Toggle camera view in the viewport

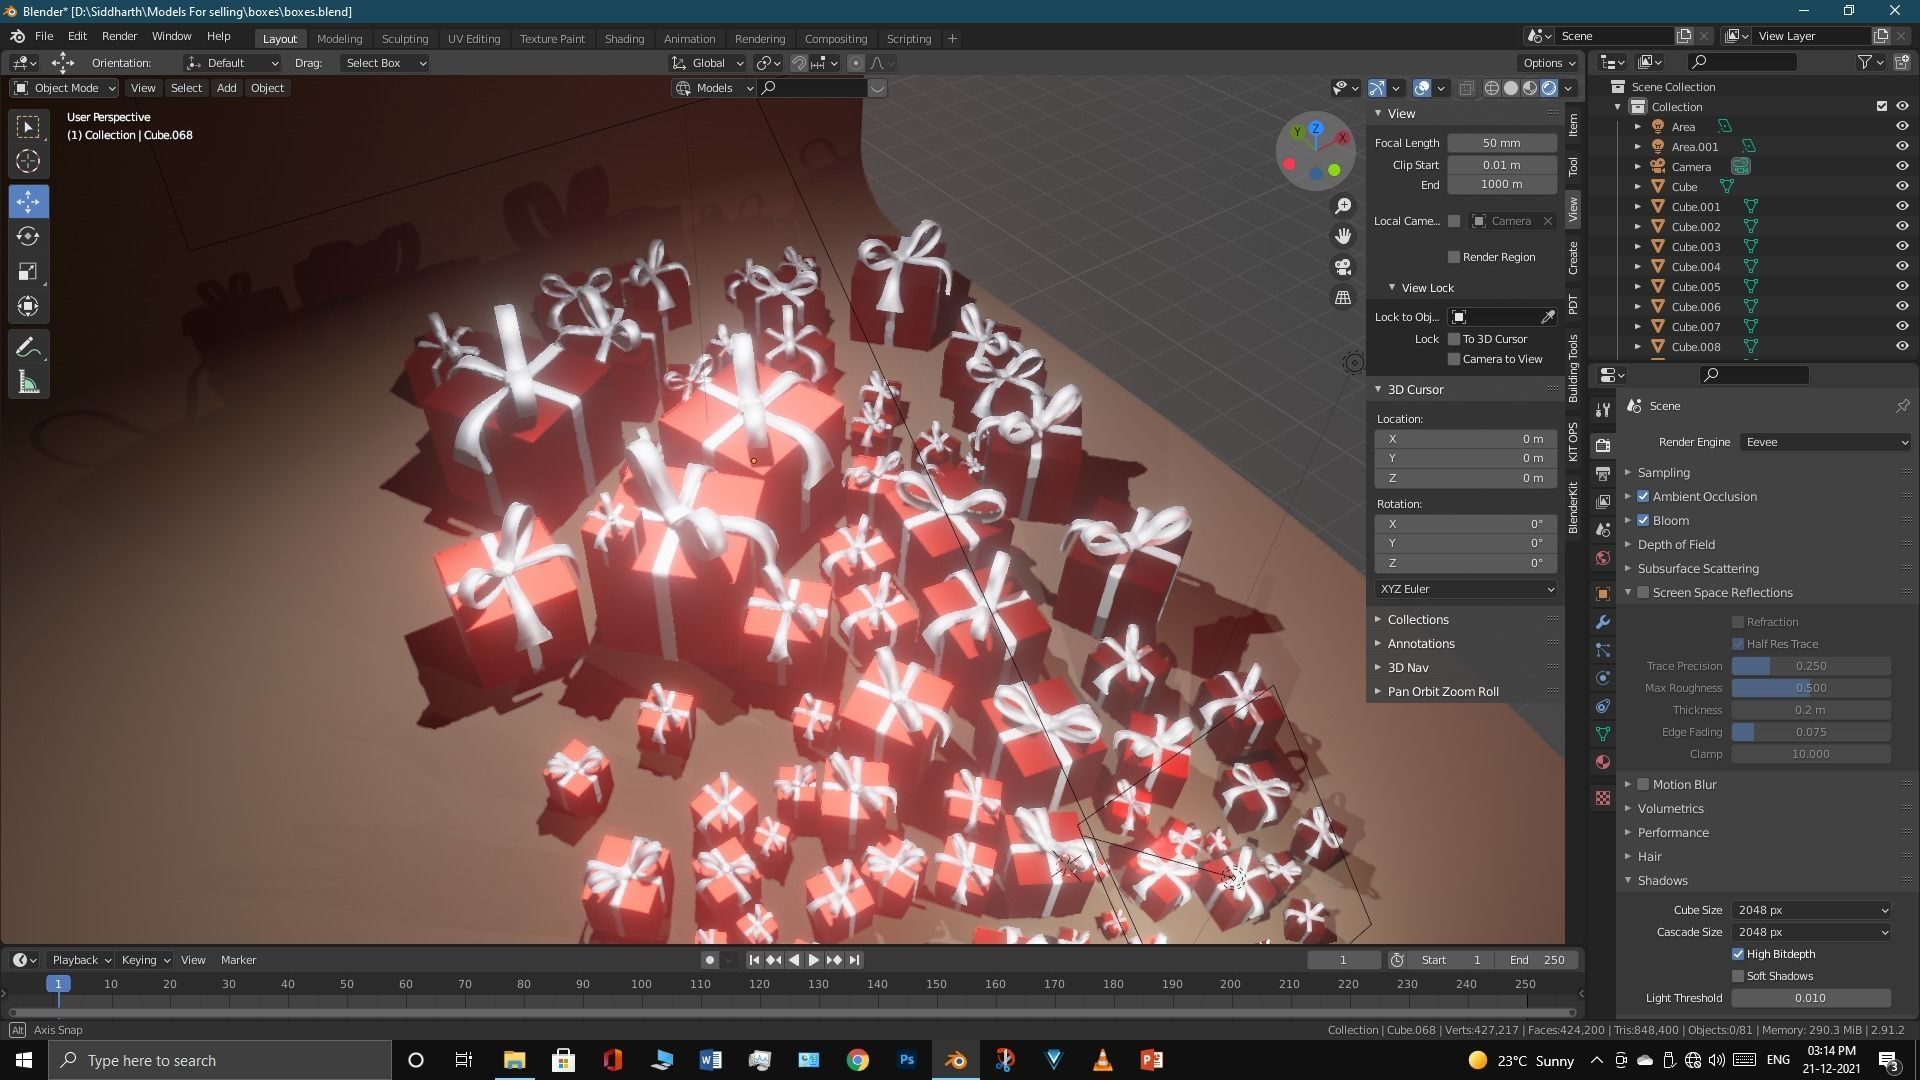(1343, 267)
